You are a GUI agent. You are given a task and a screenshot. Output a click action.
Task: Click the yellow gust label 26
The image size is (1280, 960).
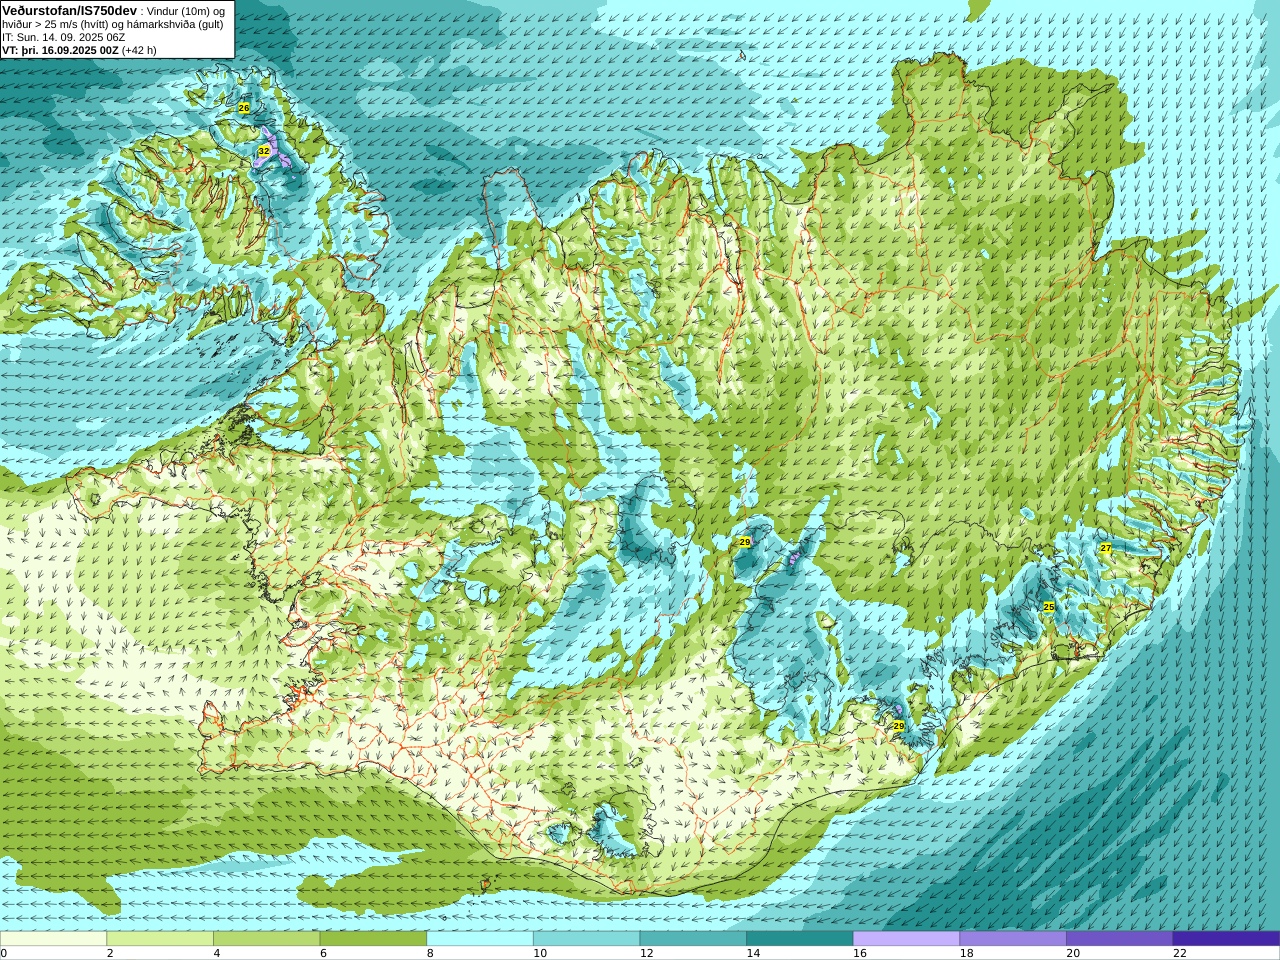pos(244,107)
